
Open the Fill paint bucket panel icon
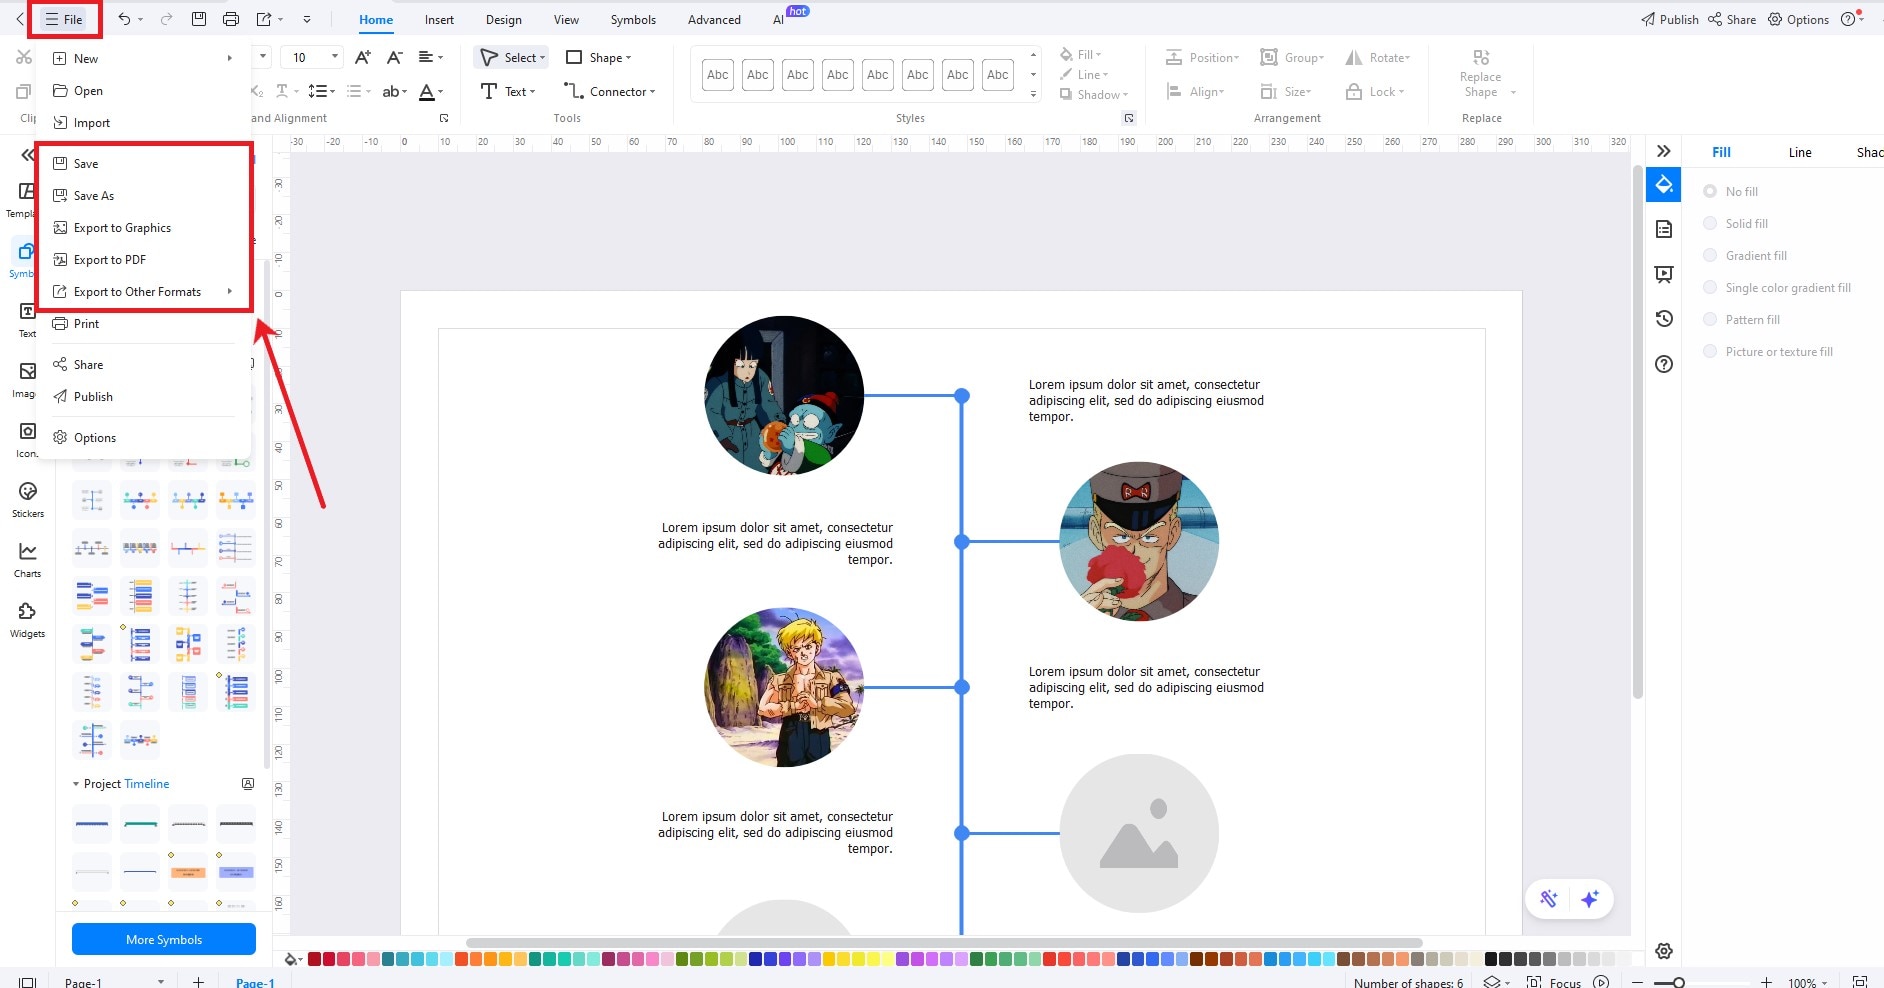1664,185
